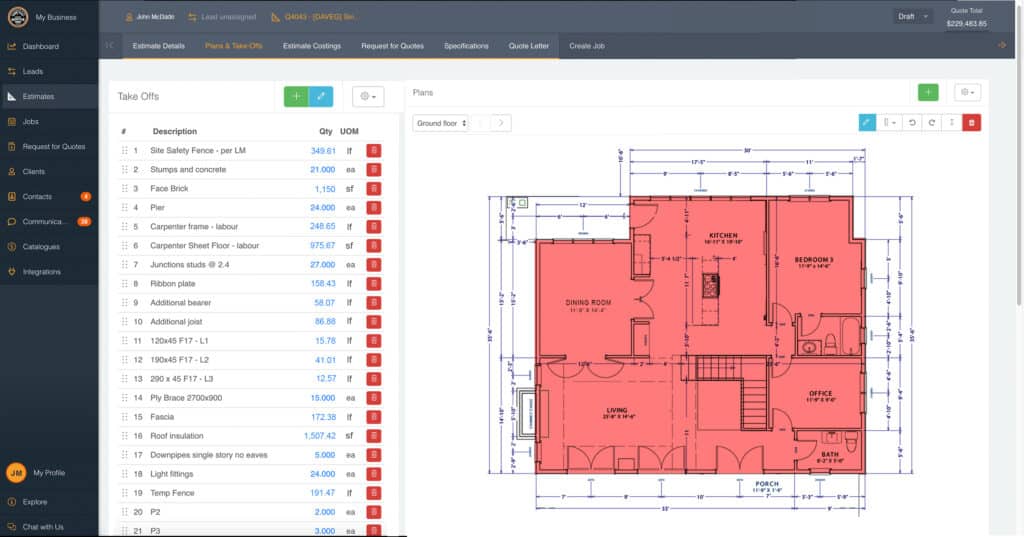Add a plan with green plus button
Screen dimensions: 1024x537
(x=928, y=92)
